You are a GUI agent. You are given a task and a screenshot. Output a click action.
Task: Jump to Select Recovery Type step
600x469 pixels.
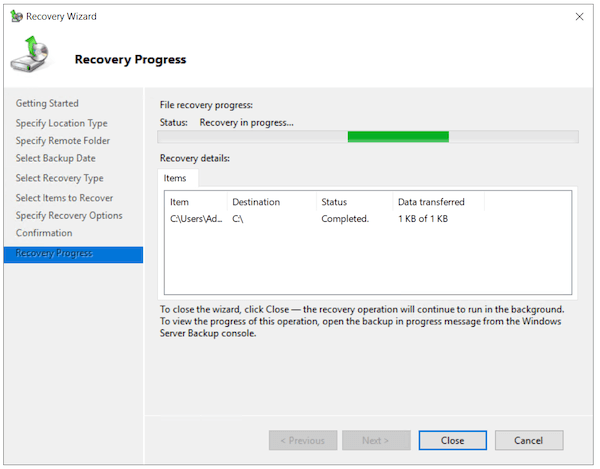(59, 178)
